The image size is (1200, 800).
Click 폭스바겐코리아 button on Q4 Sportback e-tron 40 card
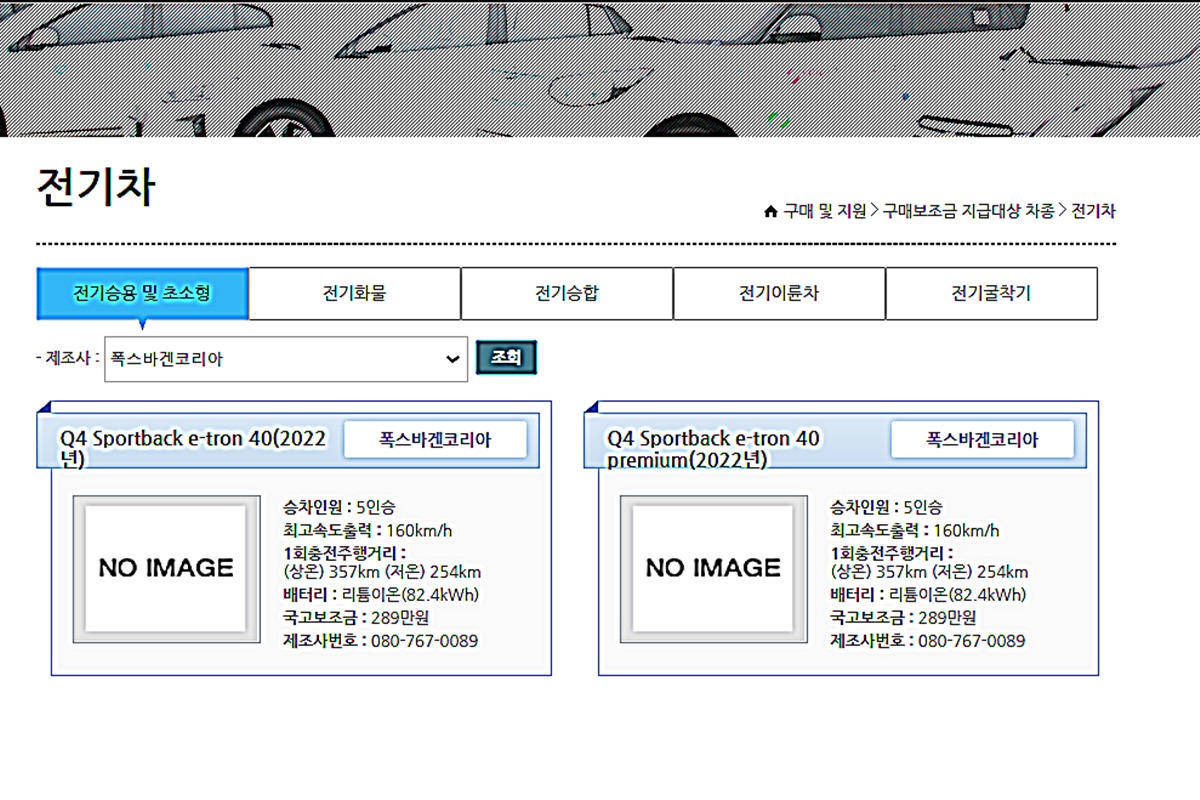click(x=435, y=440)
